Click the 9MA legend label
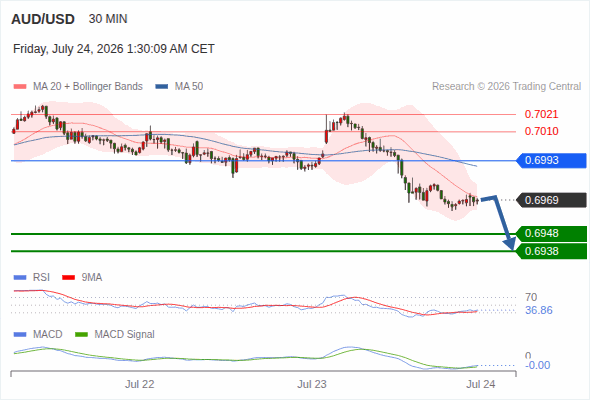This screenshot has height=400, width=590. point(92,278)
